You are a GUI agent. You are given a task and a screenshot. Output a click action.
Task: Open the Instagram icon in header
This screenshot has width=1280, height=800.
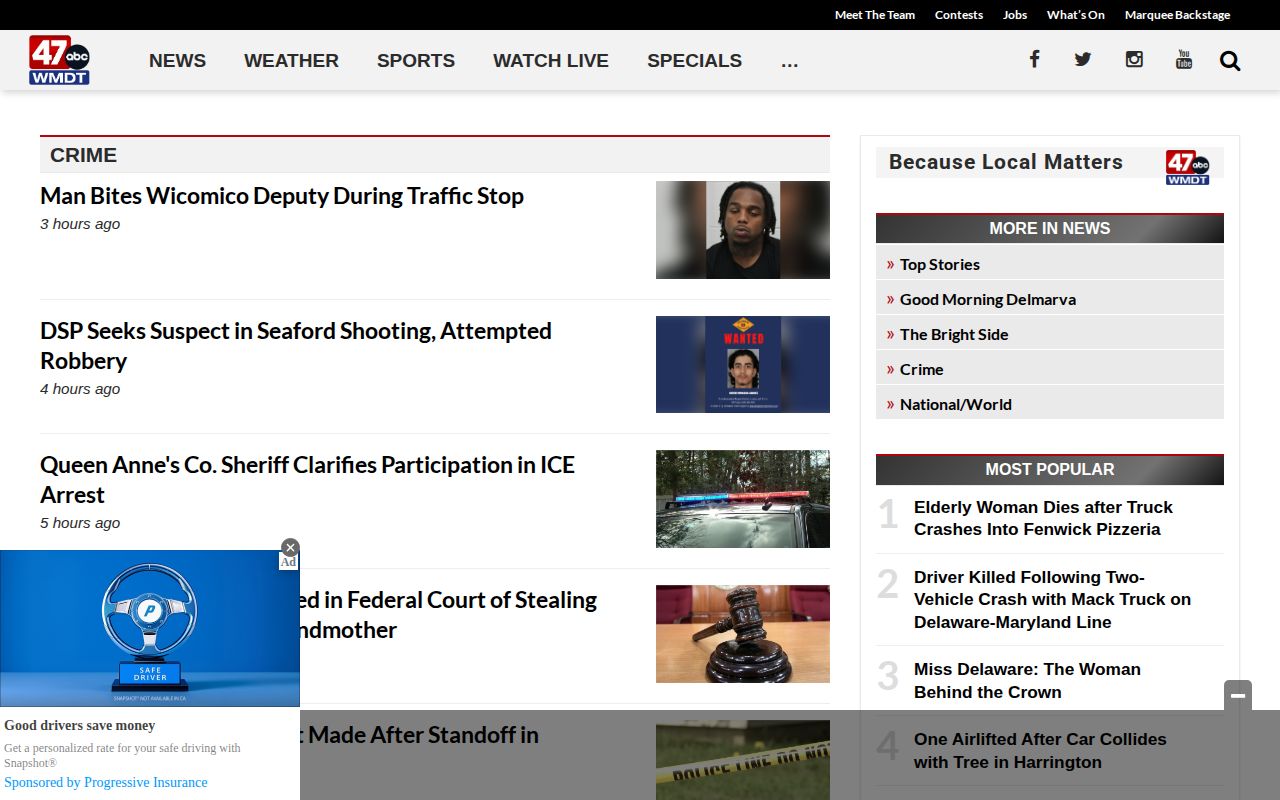(x=1134, y=59)
